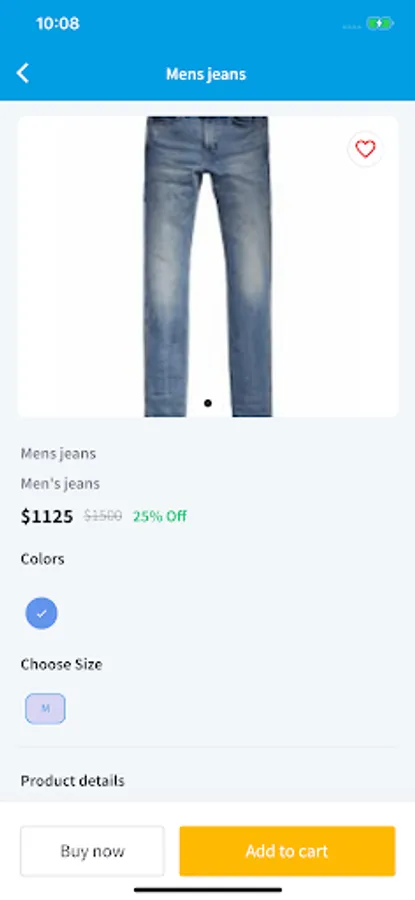415x900 pixels.
Task: Tap the signal dots in status bar
Action: [x=351, y=27]
